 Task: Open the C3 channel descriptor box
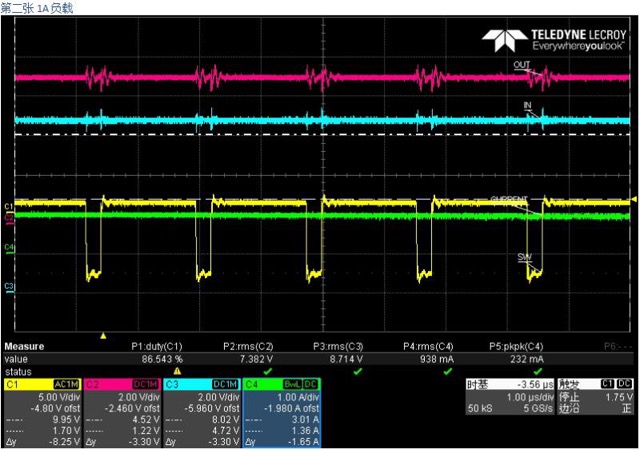pyautogui.click(x=202, y=413)
